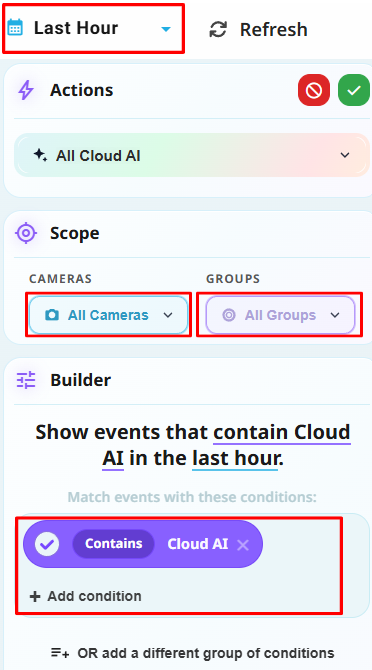Screen dimensions: 372x670
Task: Click the lightning bolt Actions icon
Action: pyautogui.click(x=26, y=91)
